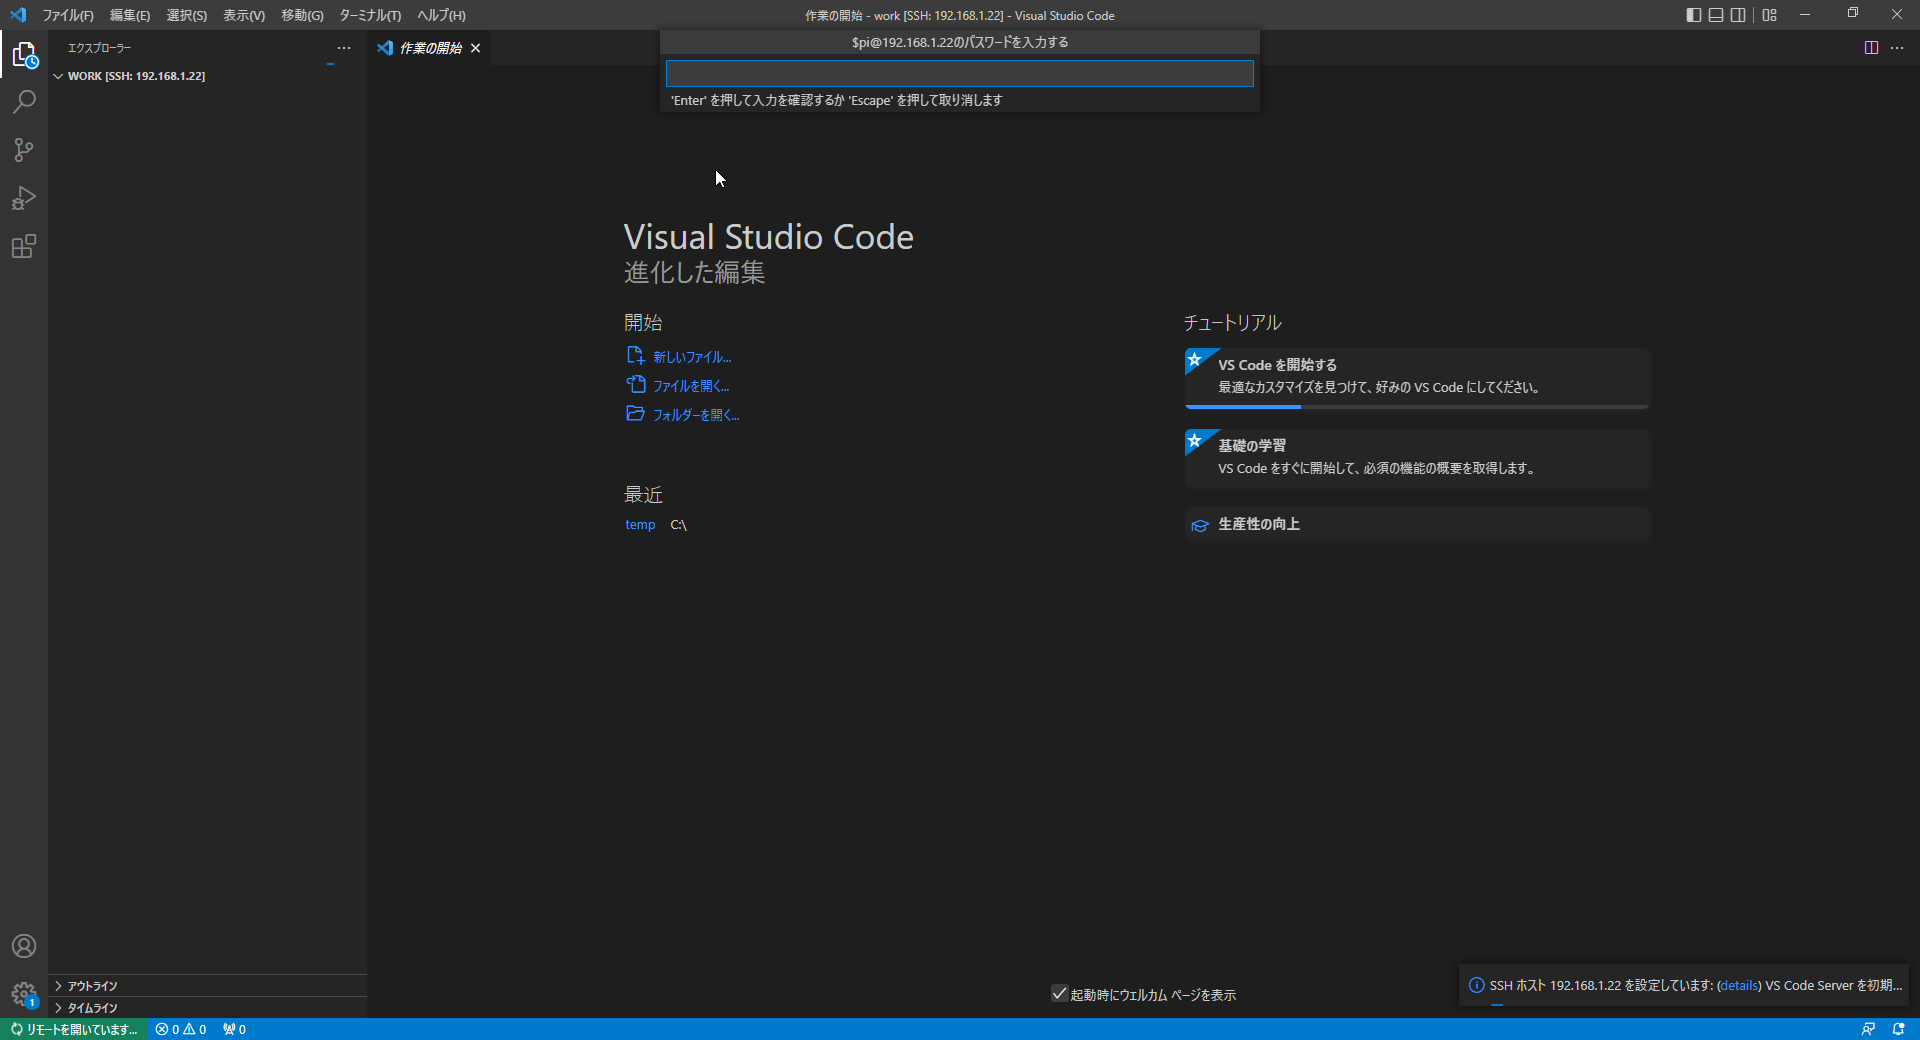Image resolution: width=1920 pixels, height=1040 pixels.
Task: Click remote status indicator in status bar
Action: click(74, 1029)
